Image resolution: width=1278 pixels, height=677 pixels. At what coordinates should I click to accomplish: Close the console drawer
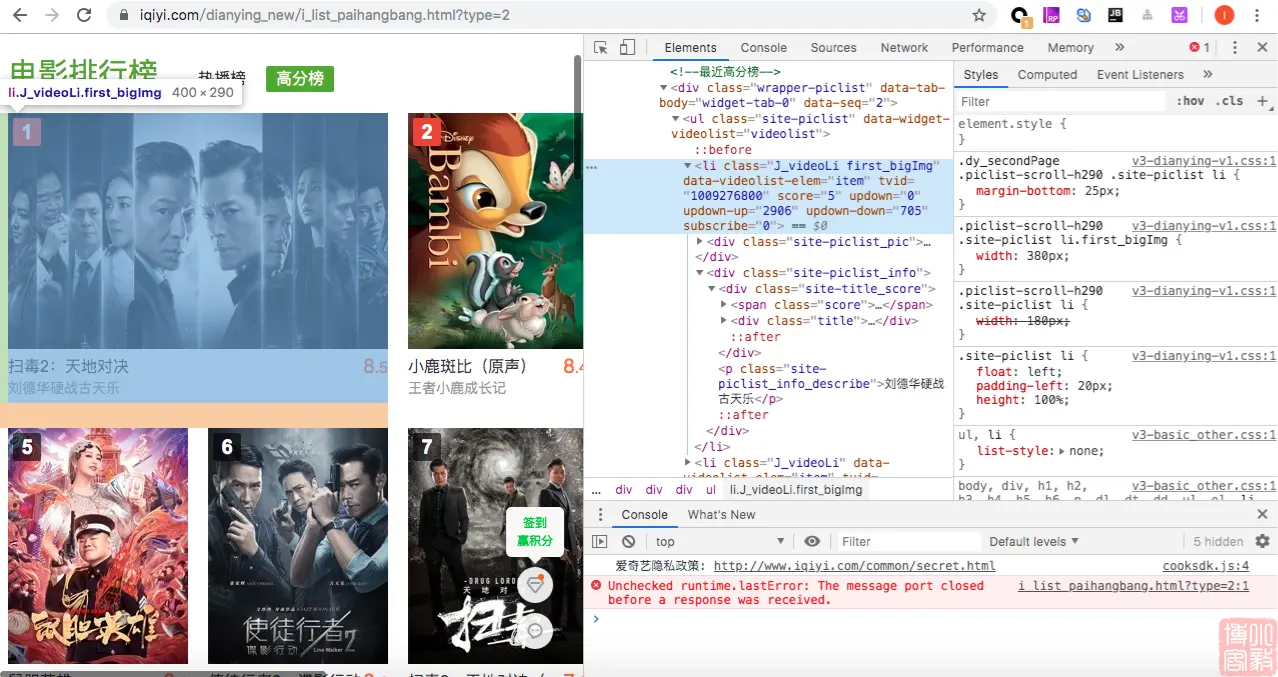tap(1262, 514)
